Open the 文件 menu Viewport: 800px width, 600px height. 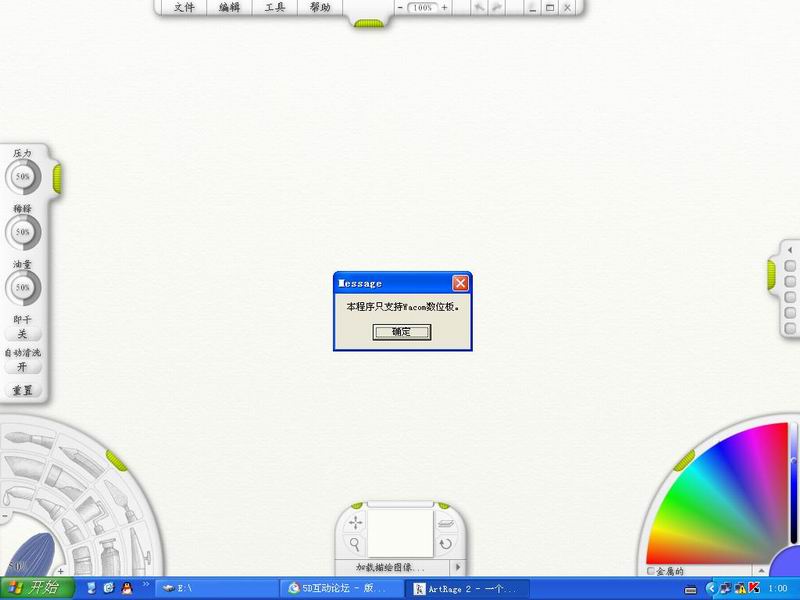point(184,7)
